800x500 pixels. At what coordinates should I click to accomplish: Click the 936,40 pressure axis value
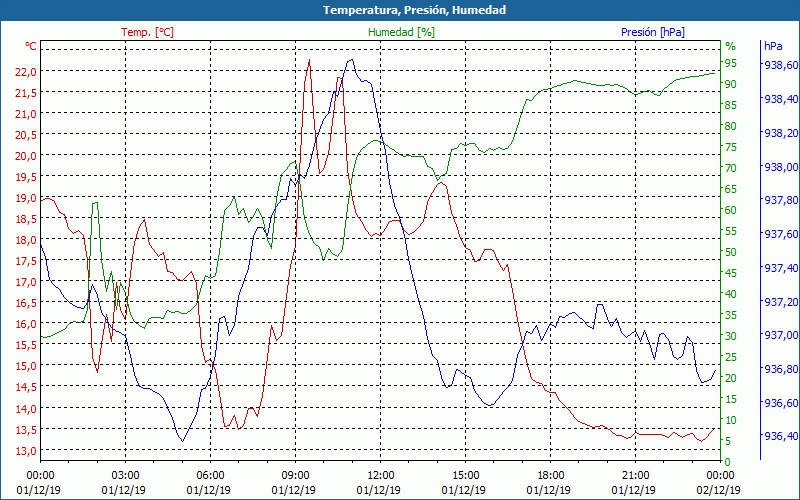click(781, 436)
